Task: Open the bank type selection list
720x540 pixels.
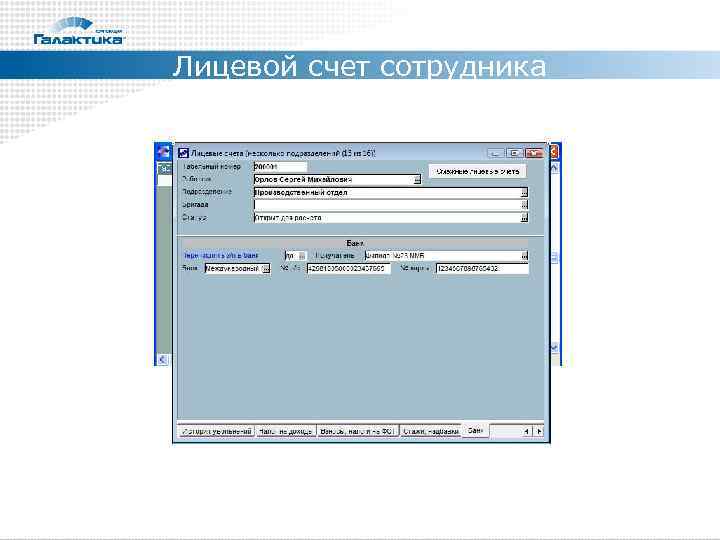Action: [266, 269]
